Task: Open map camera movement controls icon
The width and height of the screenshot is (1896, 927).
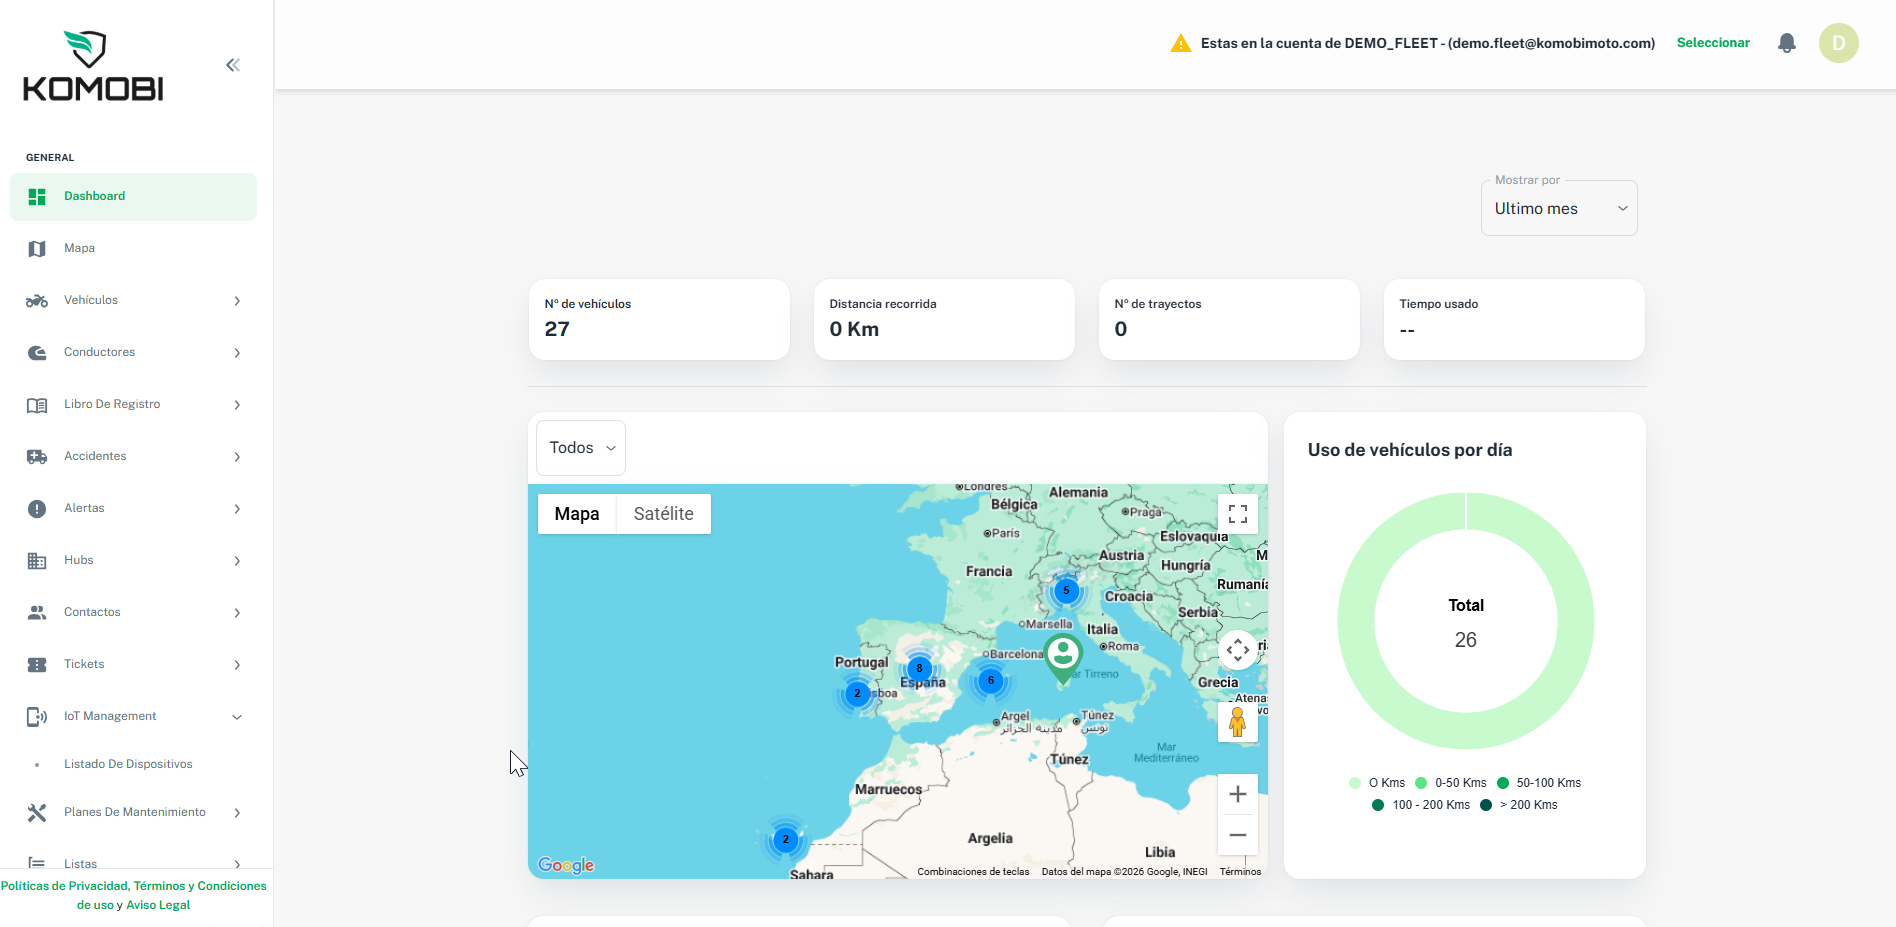Action: 1238,650
